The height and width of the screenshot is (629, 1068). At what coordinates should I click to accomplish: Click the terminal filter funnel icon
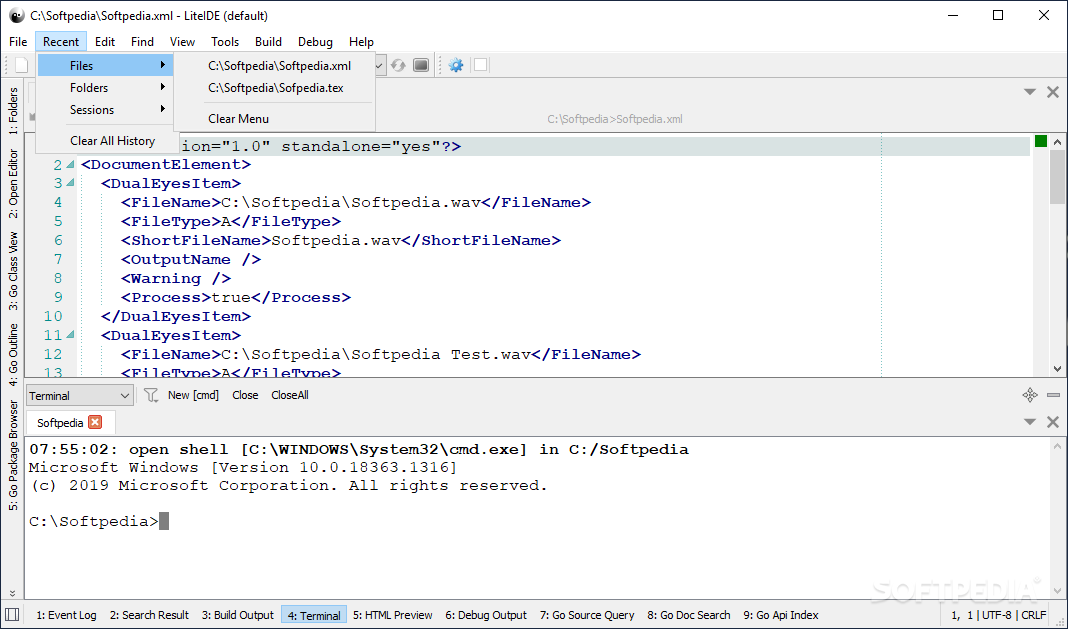pos(151,395)
